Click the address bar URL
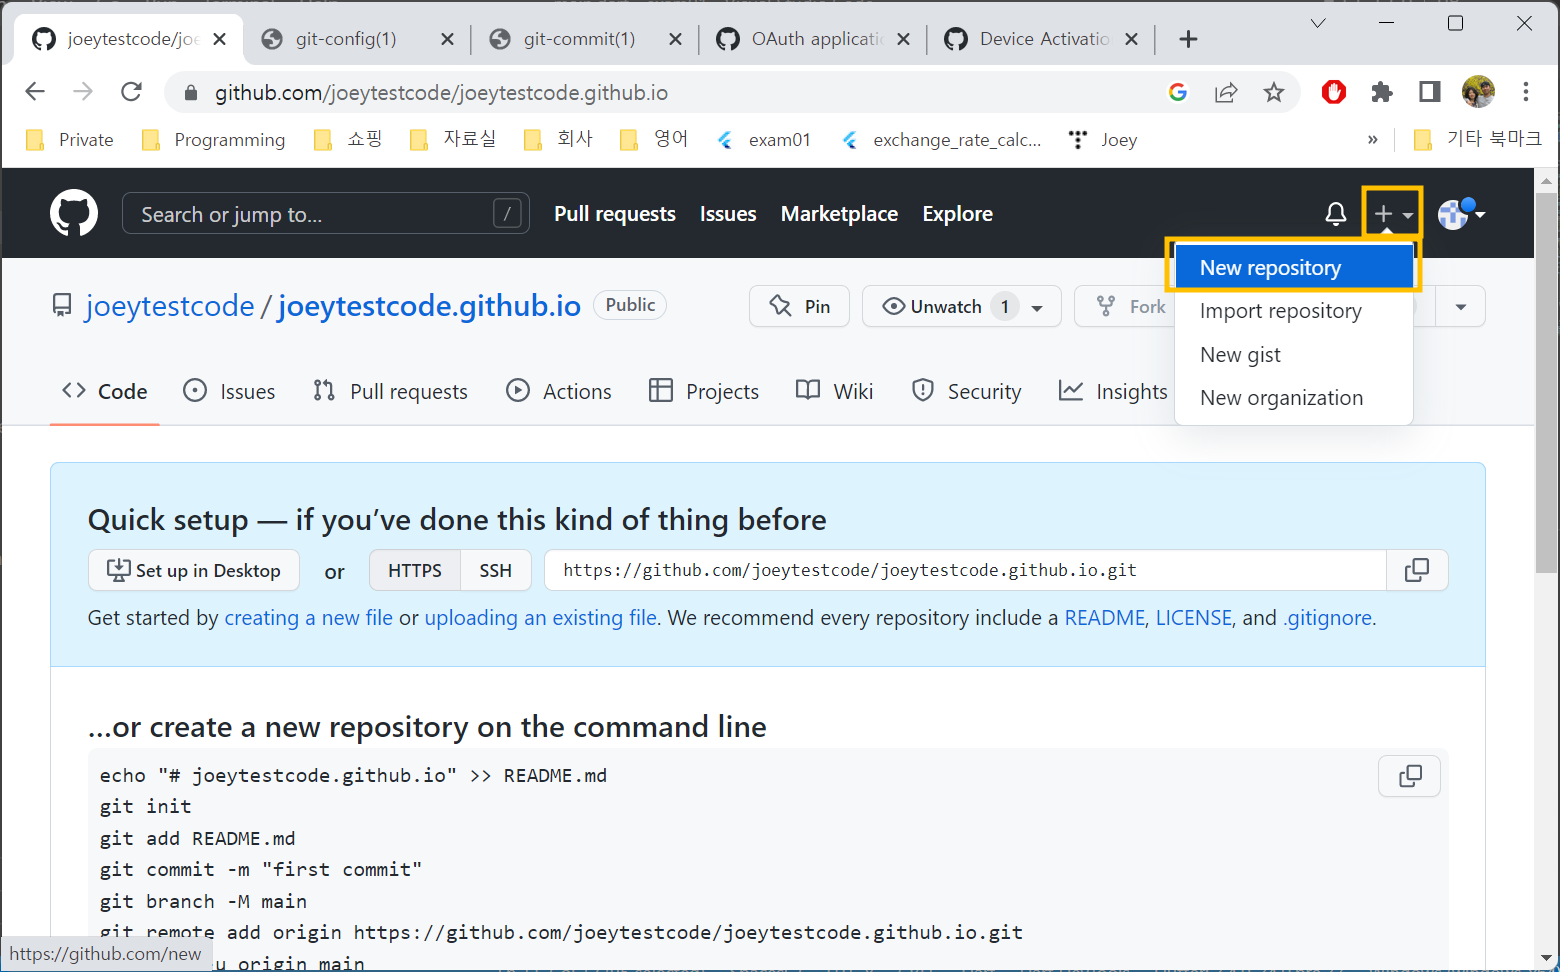 [x=441, y=93]
